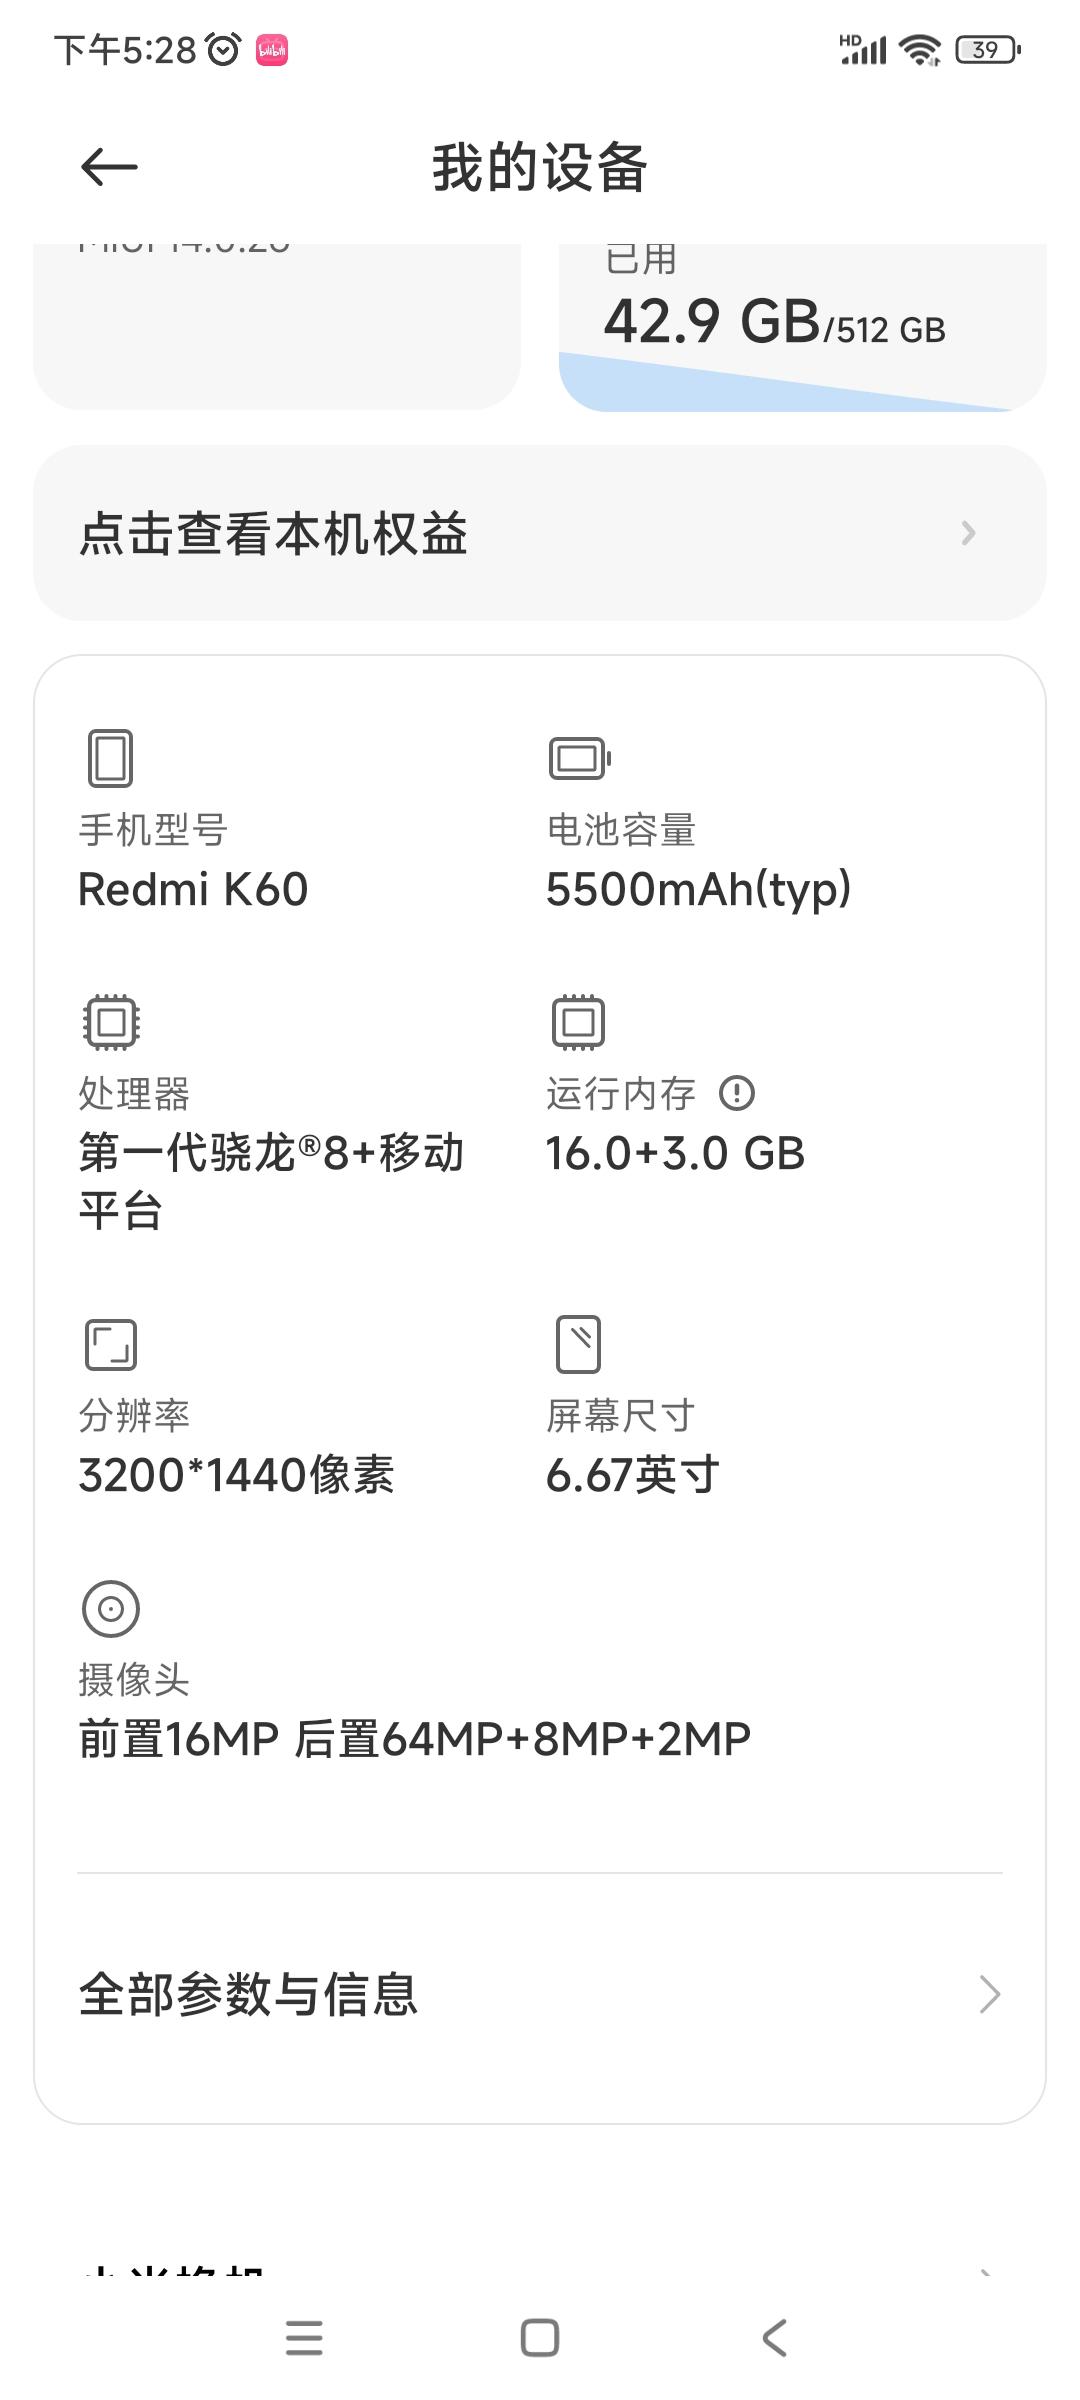Open 点击查看本机权益 entry
Image resolution: width=1080 pixels, height=2400 pixels.
coord(273,533)
